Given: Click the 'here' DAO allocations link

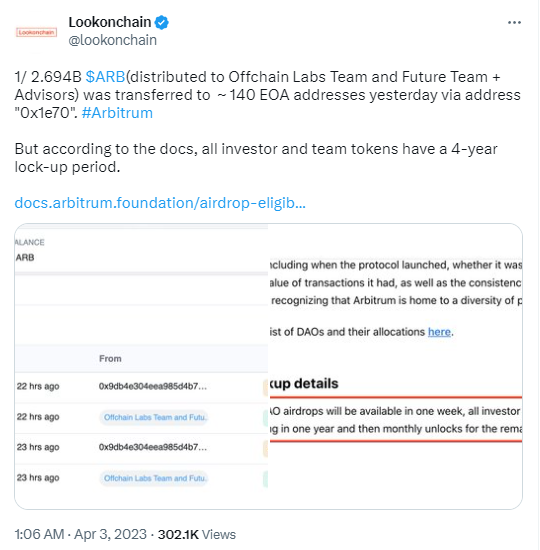Looking at the screenshot, I should 439,332.
